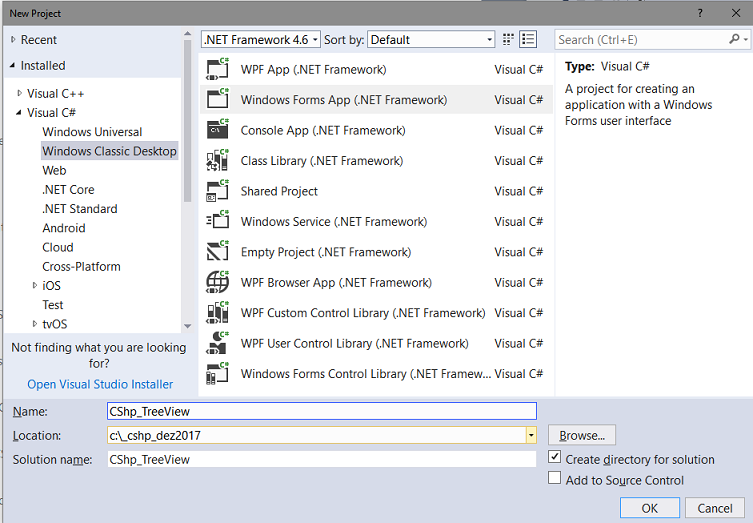Viewport: 753px width, 523px height.
Task: Click the tree scroll down arrow
Action: [x=187, y=326]
